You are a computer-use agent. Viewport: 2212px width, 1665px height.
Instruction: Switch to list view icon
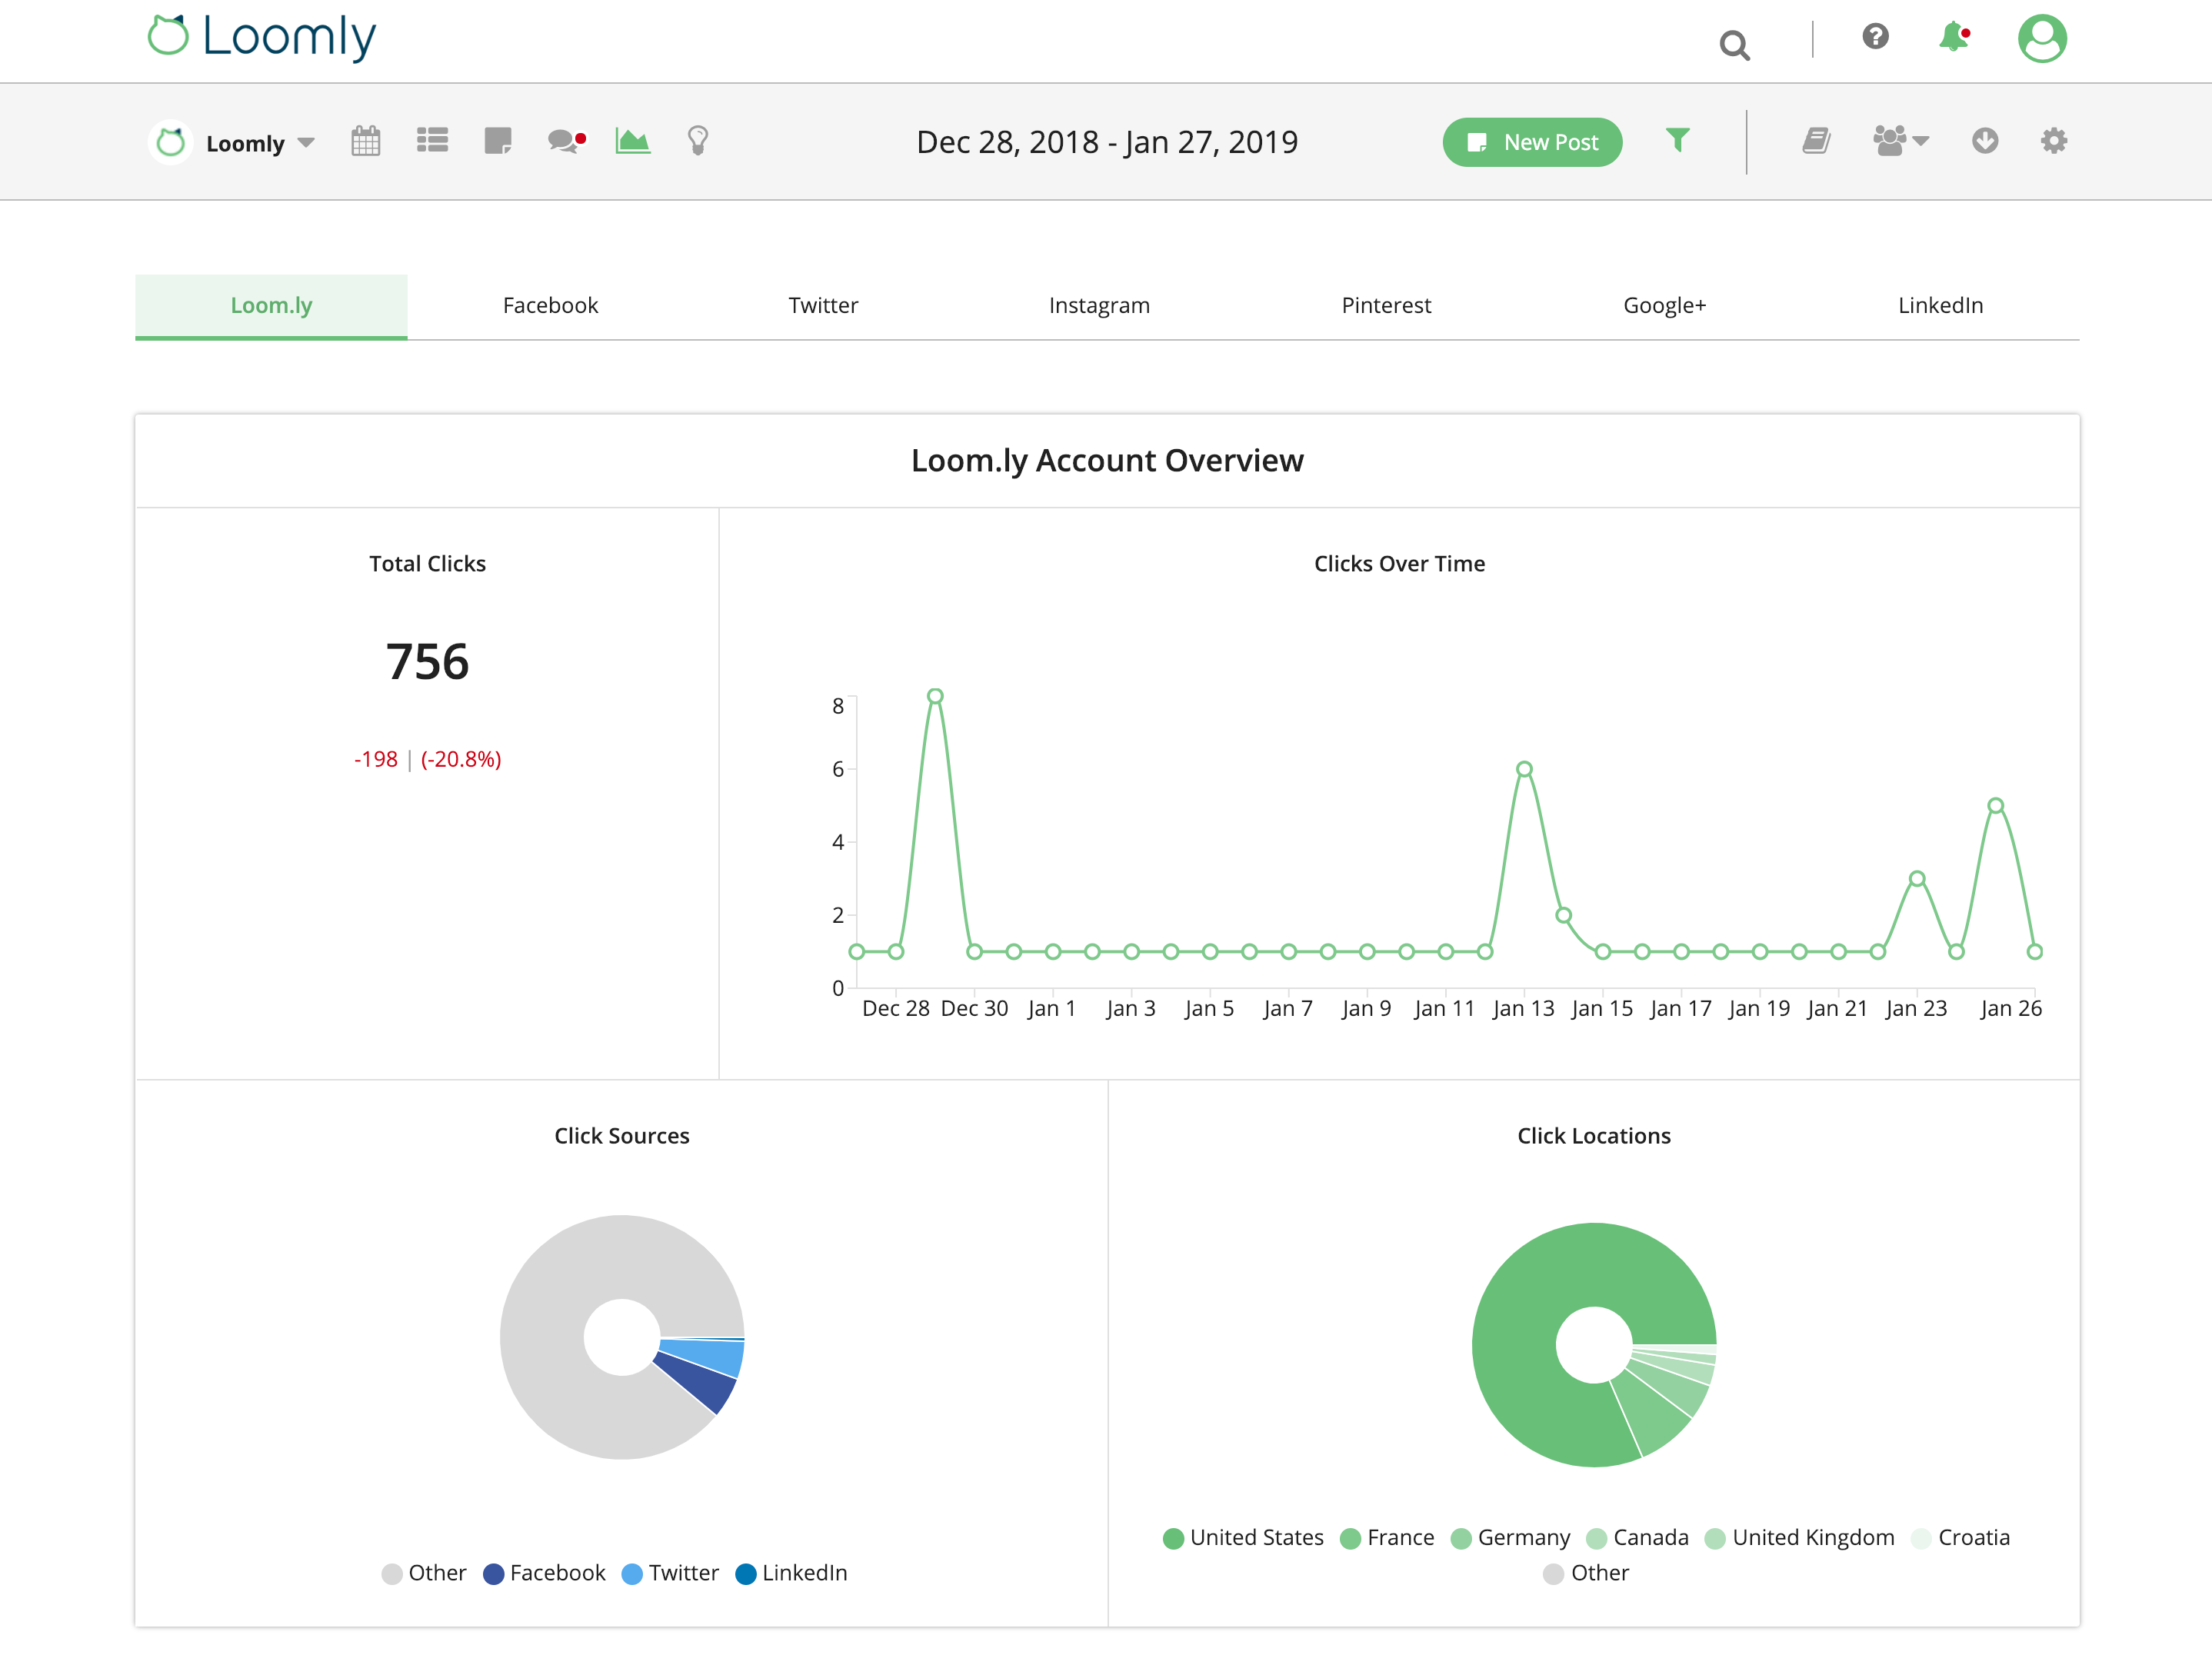click(x=432, y=141)
